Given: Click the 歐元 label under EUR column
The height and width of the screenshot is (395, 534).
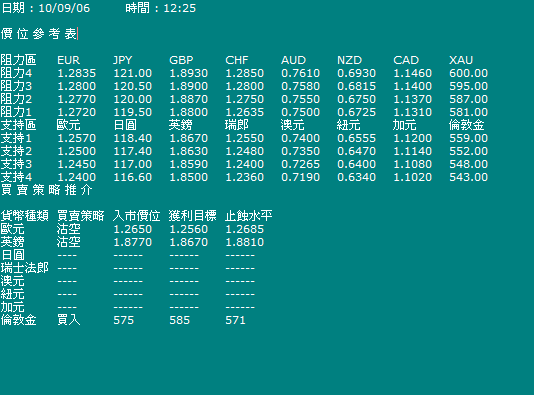Looking at the screenshot, I should (68, 125).
